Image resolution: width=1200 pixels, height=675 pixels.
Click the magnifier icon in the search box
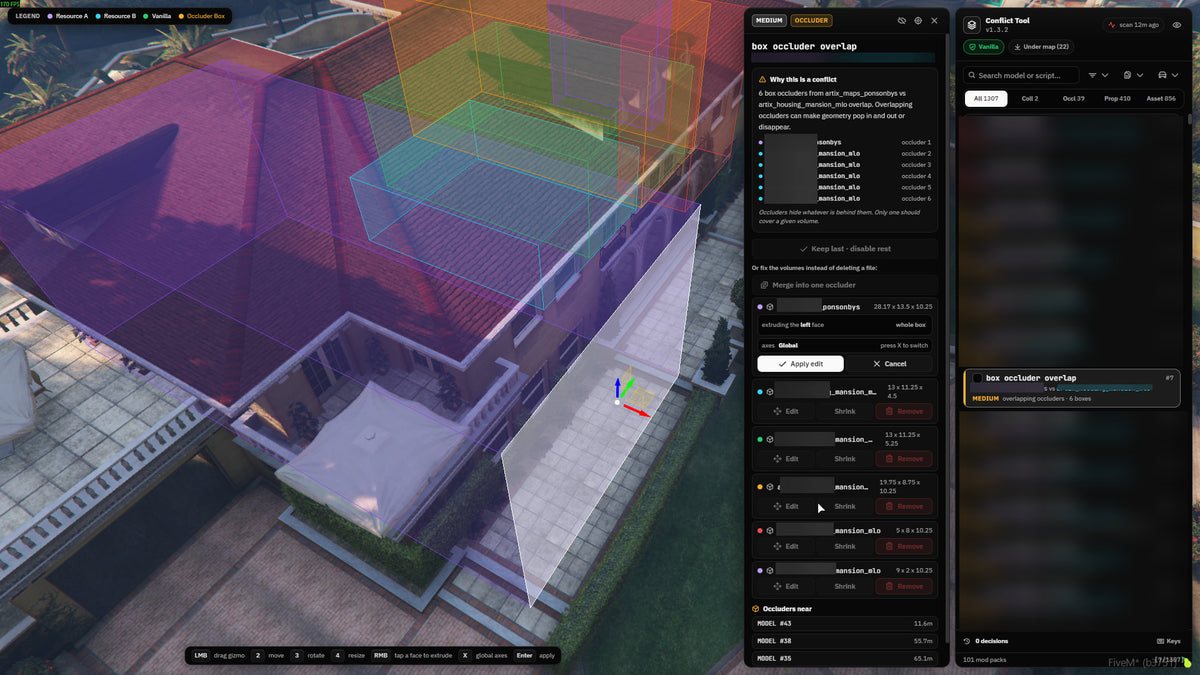972,75
